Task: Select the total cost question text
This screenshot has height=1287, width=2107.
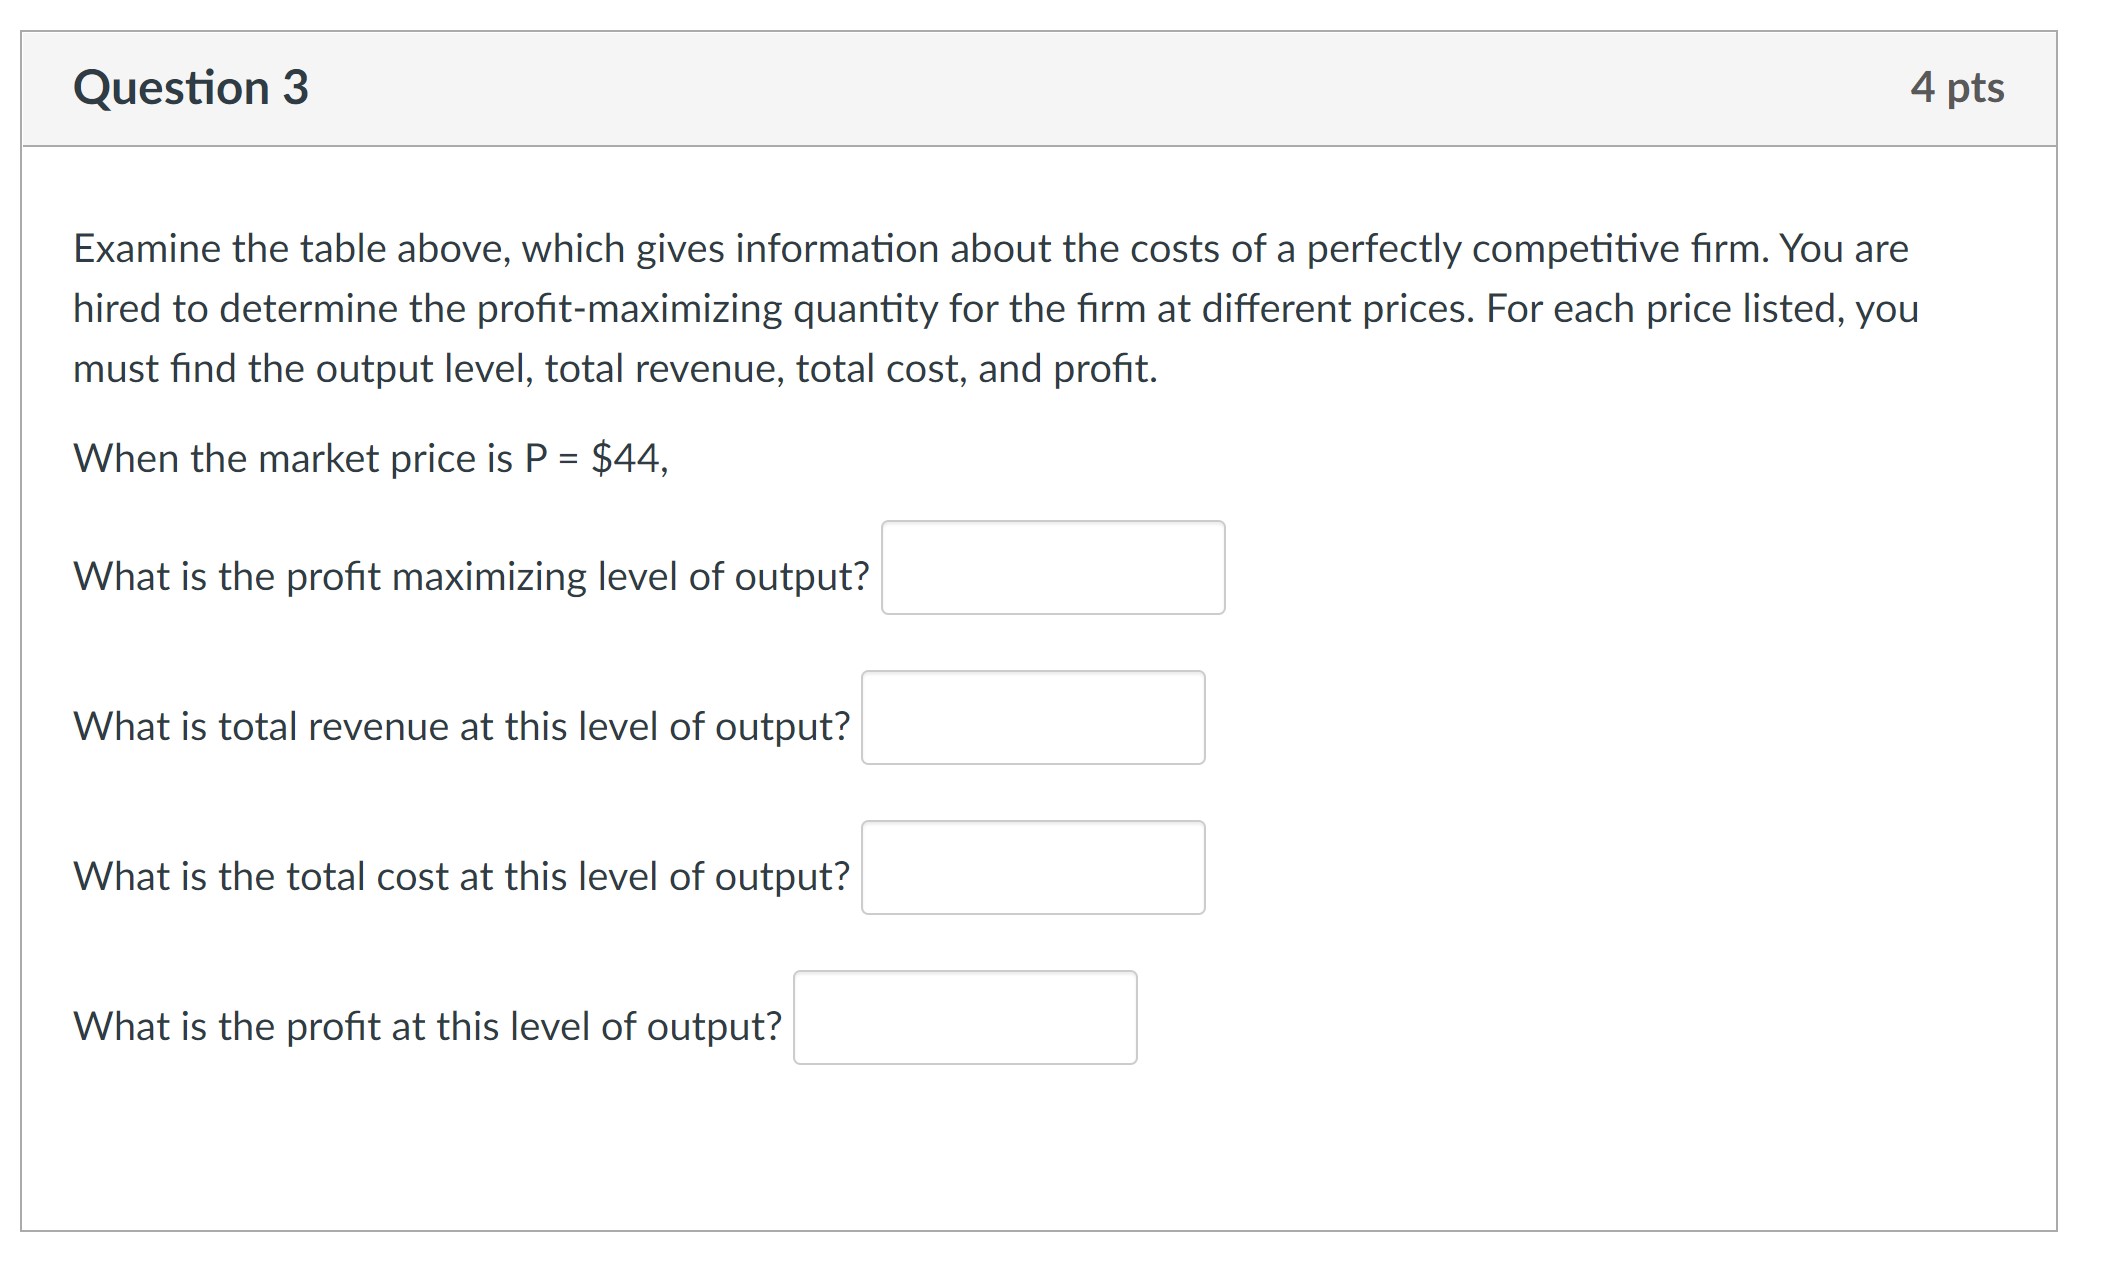Action: (x=461, y=876)
